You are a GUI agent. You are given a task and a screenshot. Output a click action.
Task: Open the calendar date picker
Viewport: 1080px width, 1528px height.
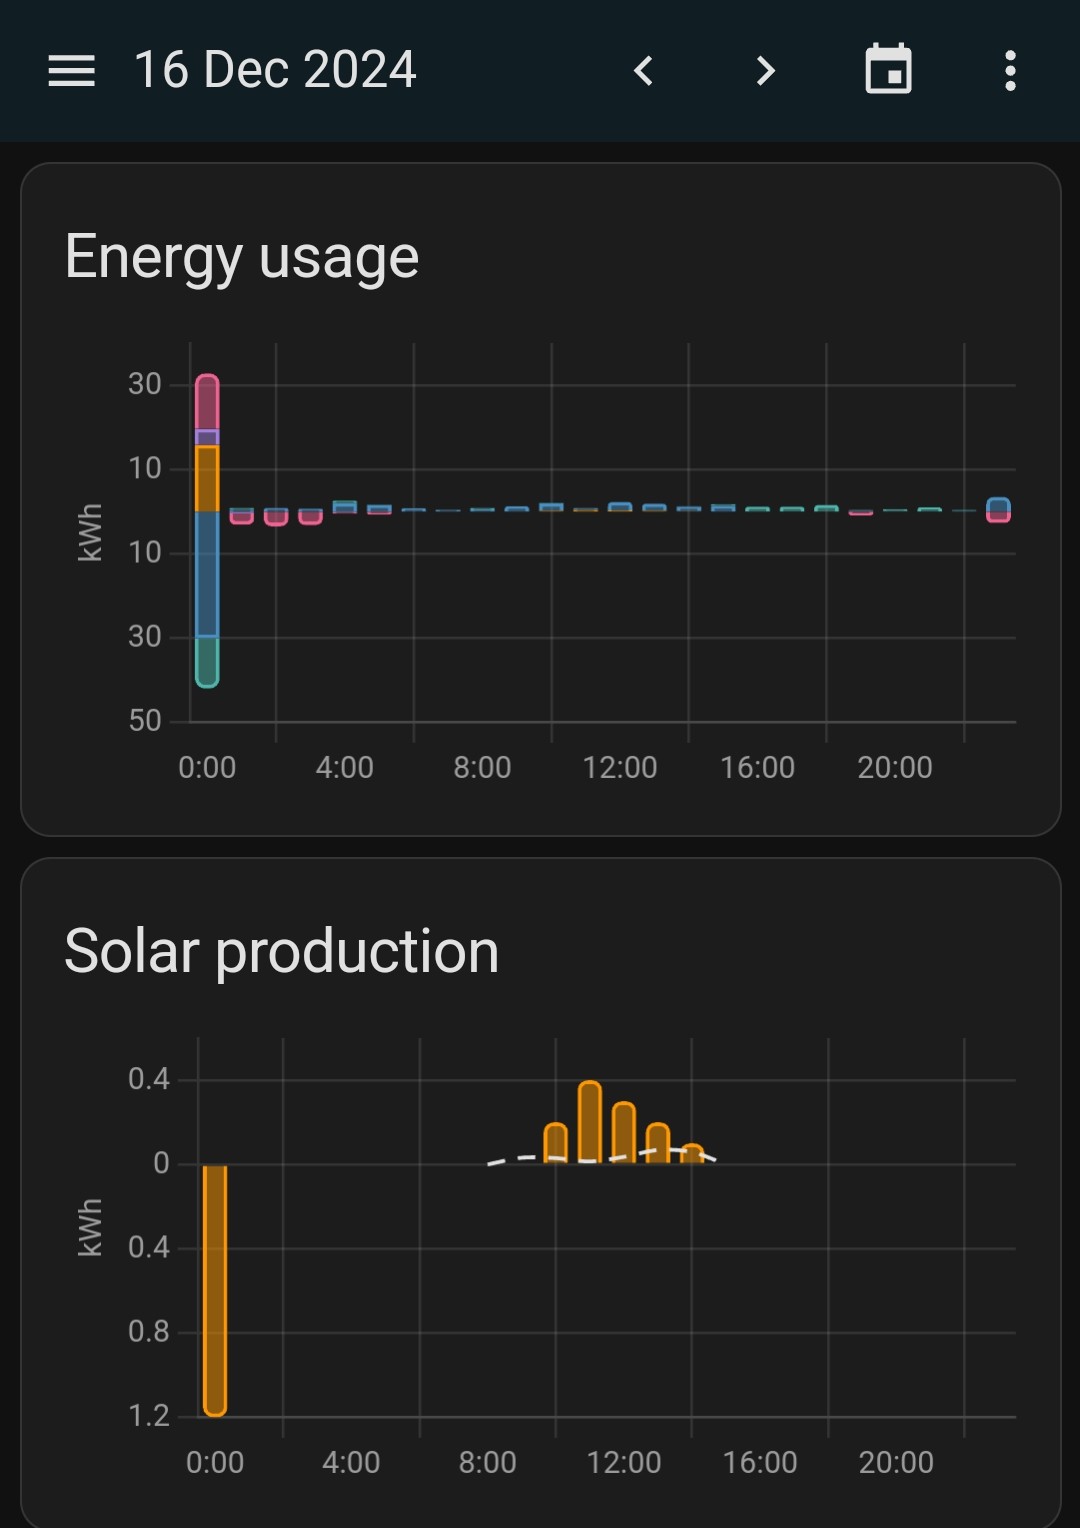888,70
